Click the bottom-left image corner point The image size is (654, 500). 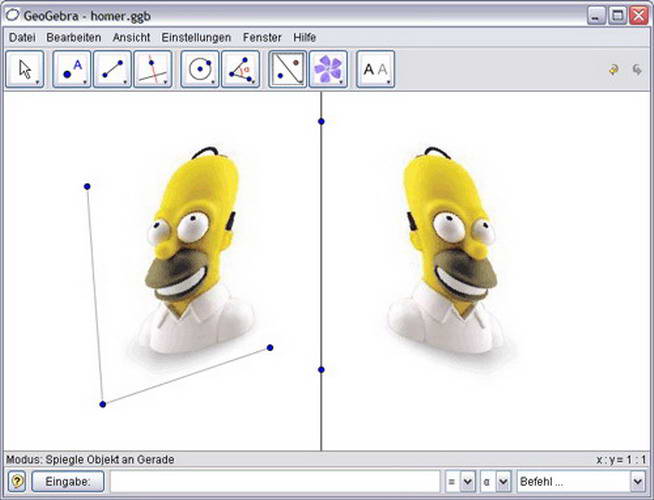coord(103,404)
